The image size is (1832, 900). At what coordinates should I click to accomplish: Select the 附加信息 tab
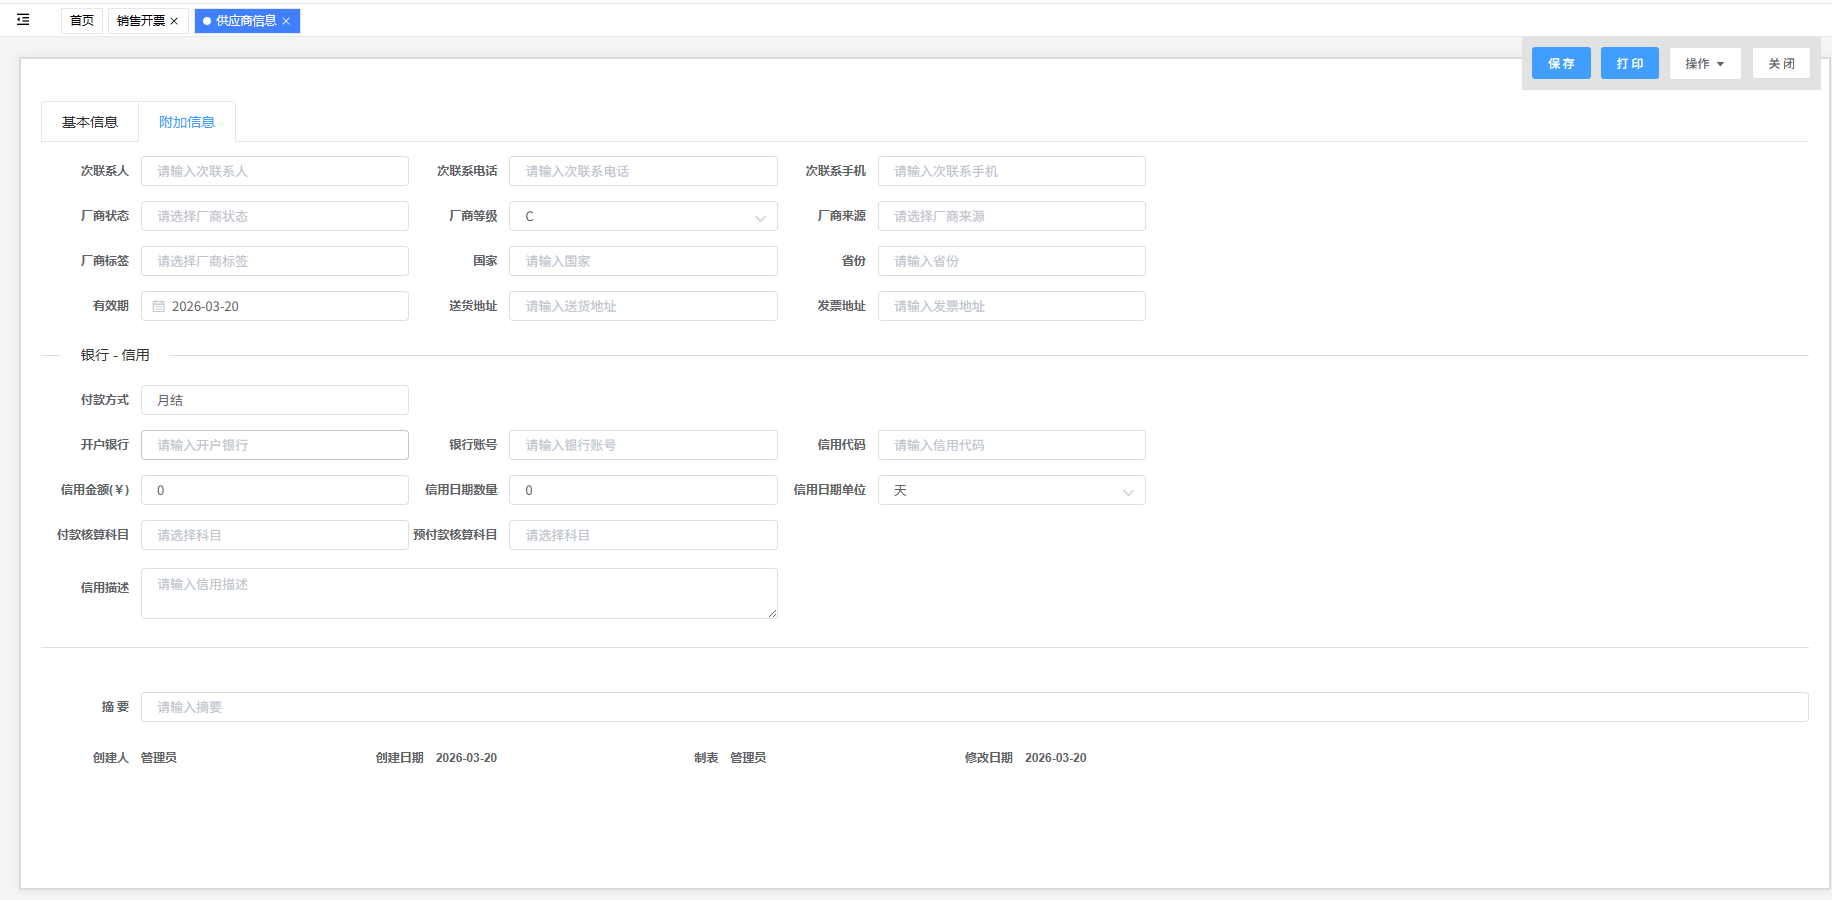pos(187,122)
